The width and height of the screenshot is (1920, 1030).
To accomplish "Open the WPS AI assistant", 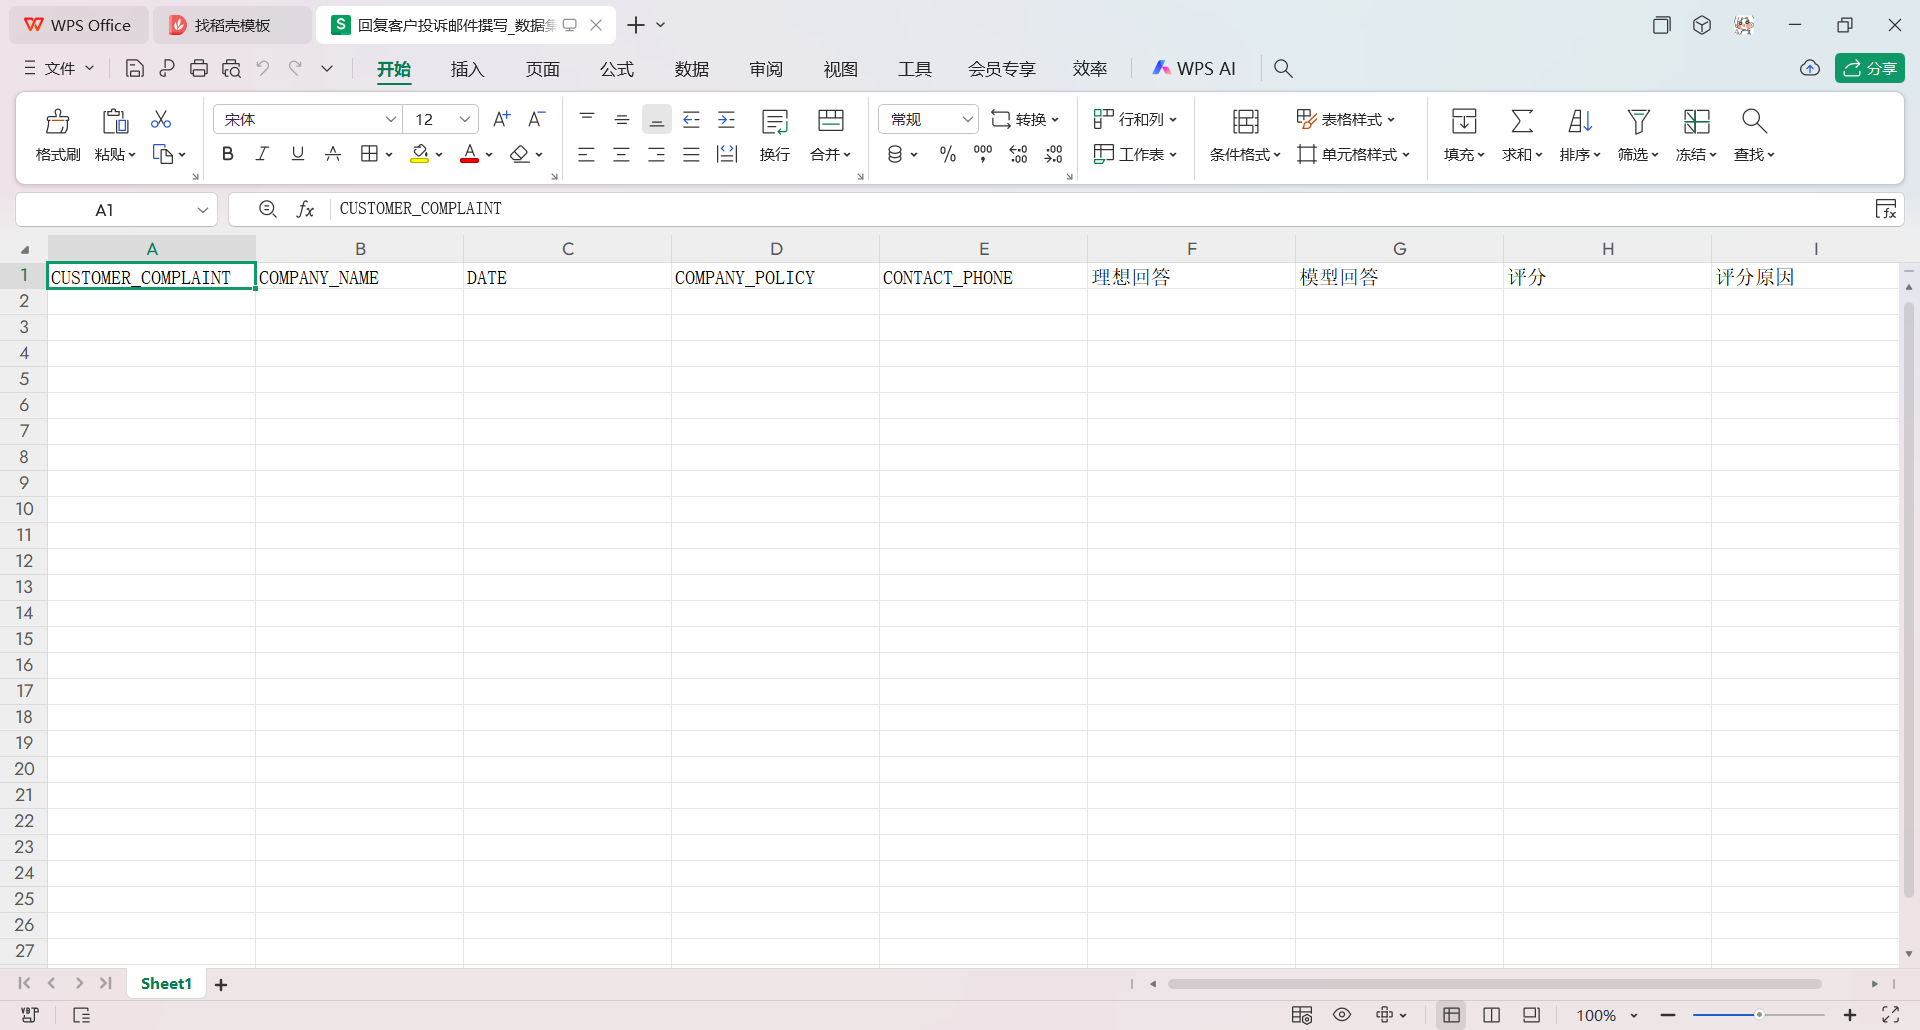I will coord(1194,68).
